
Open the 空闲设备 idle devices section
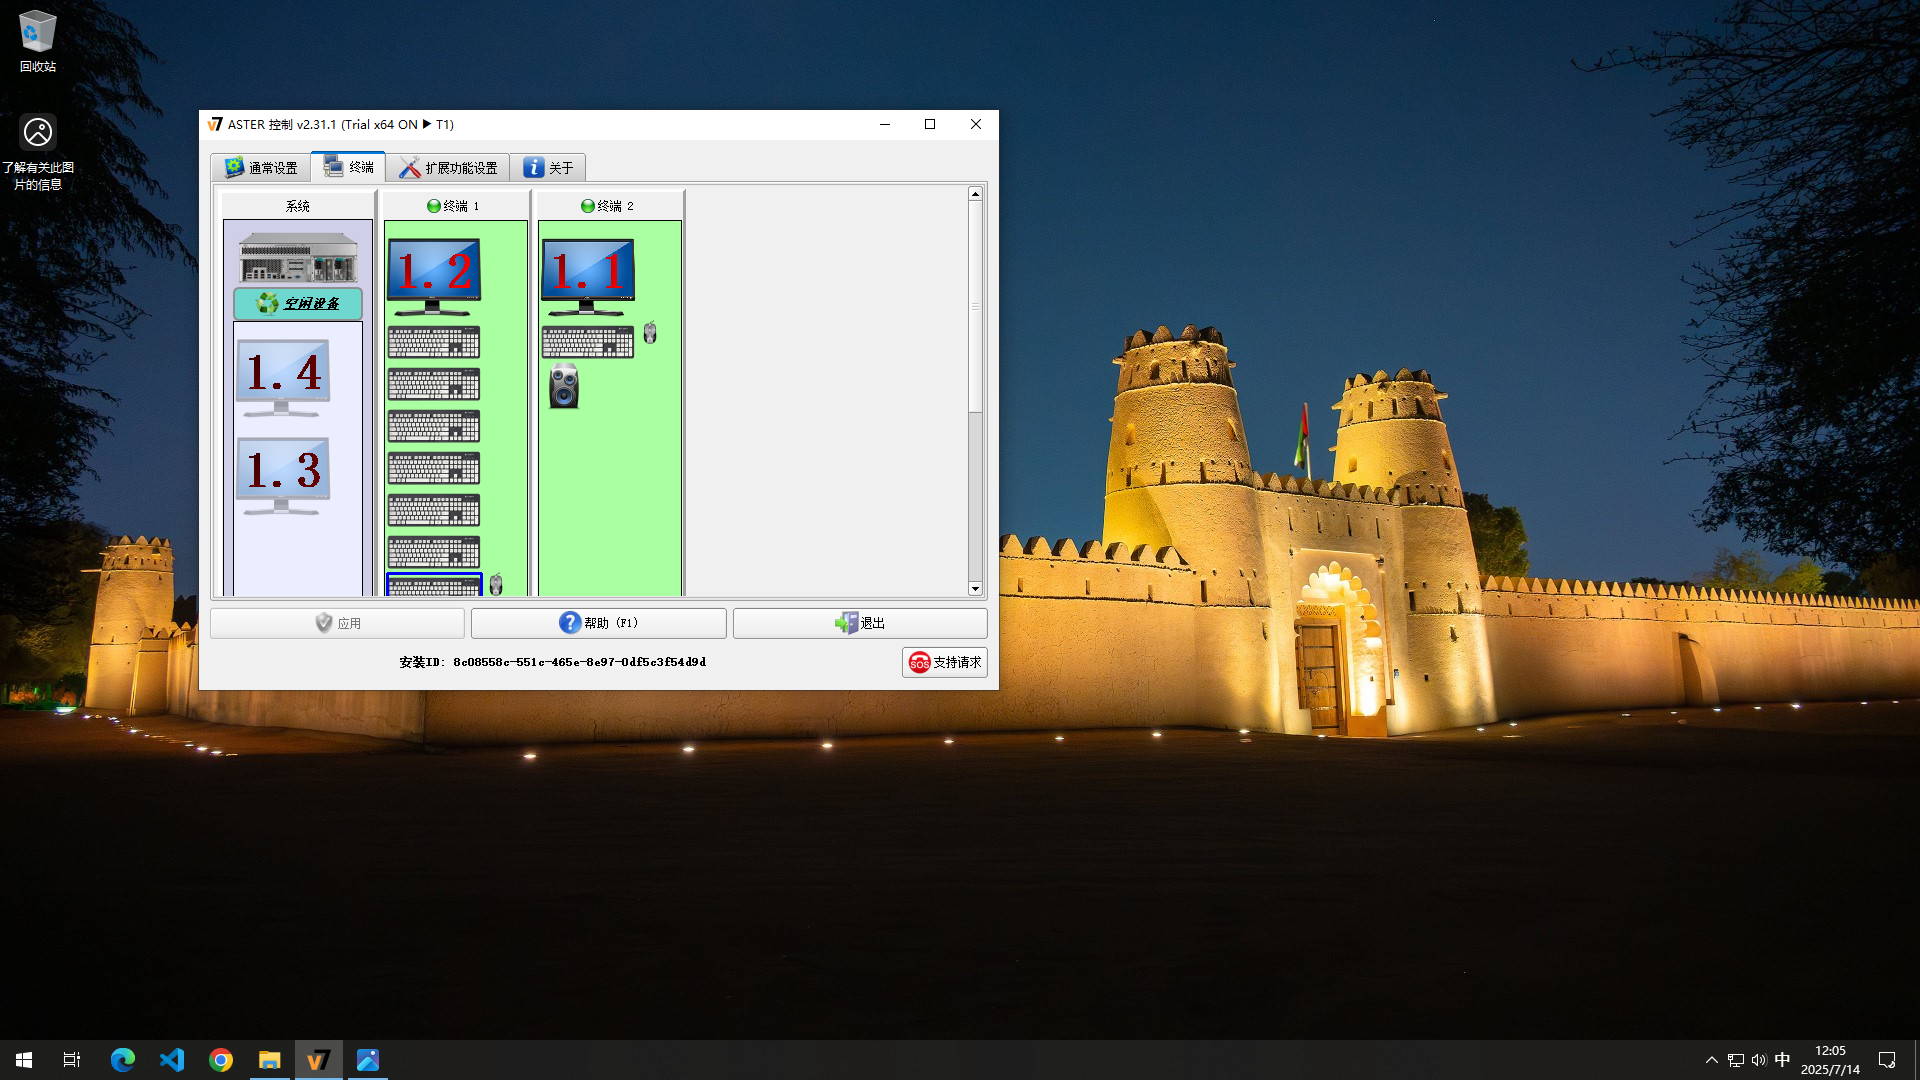298,303
